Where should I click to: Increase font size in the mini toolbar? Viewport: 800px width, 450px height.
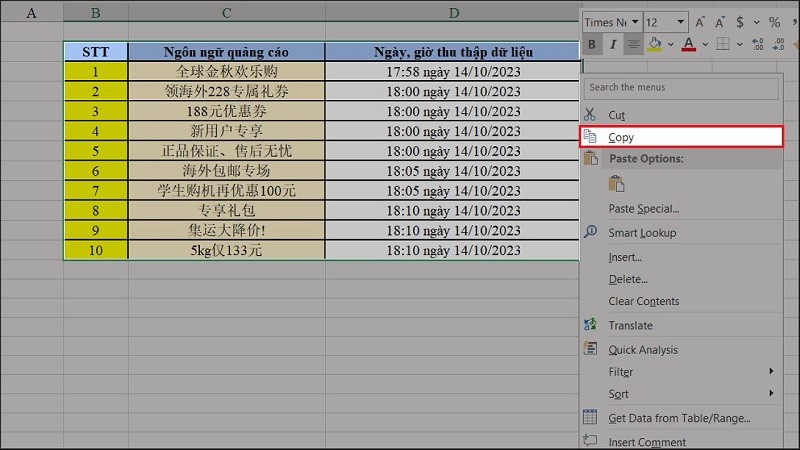tap(699, 22)
